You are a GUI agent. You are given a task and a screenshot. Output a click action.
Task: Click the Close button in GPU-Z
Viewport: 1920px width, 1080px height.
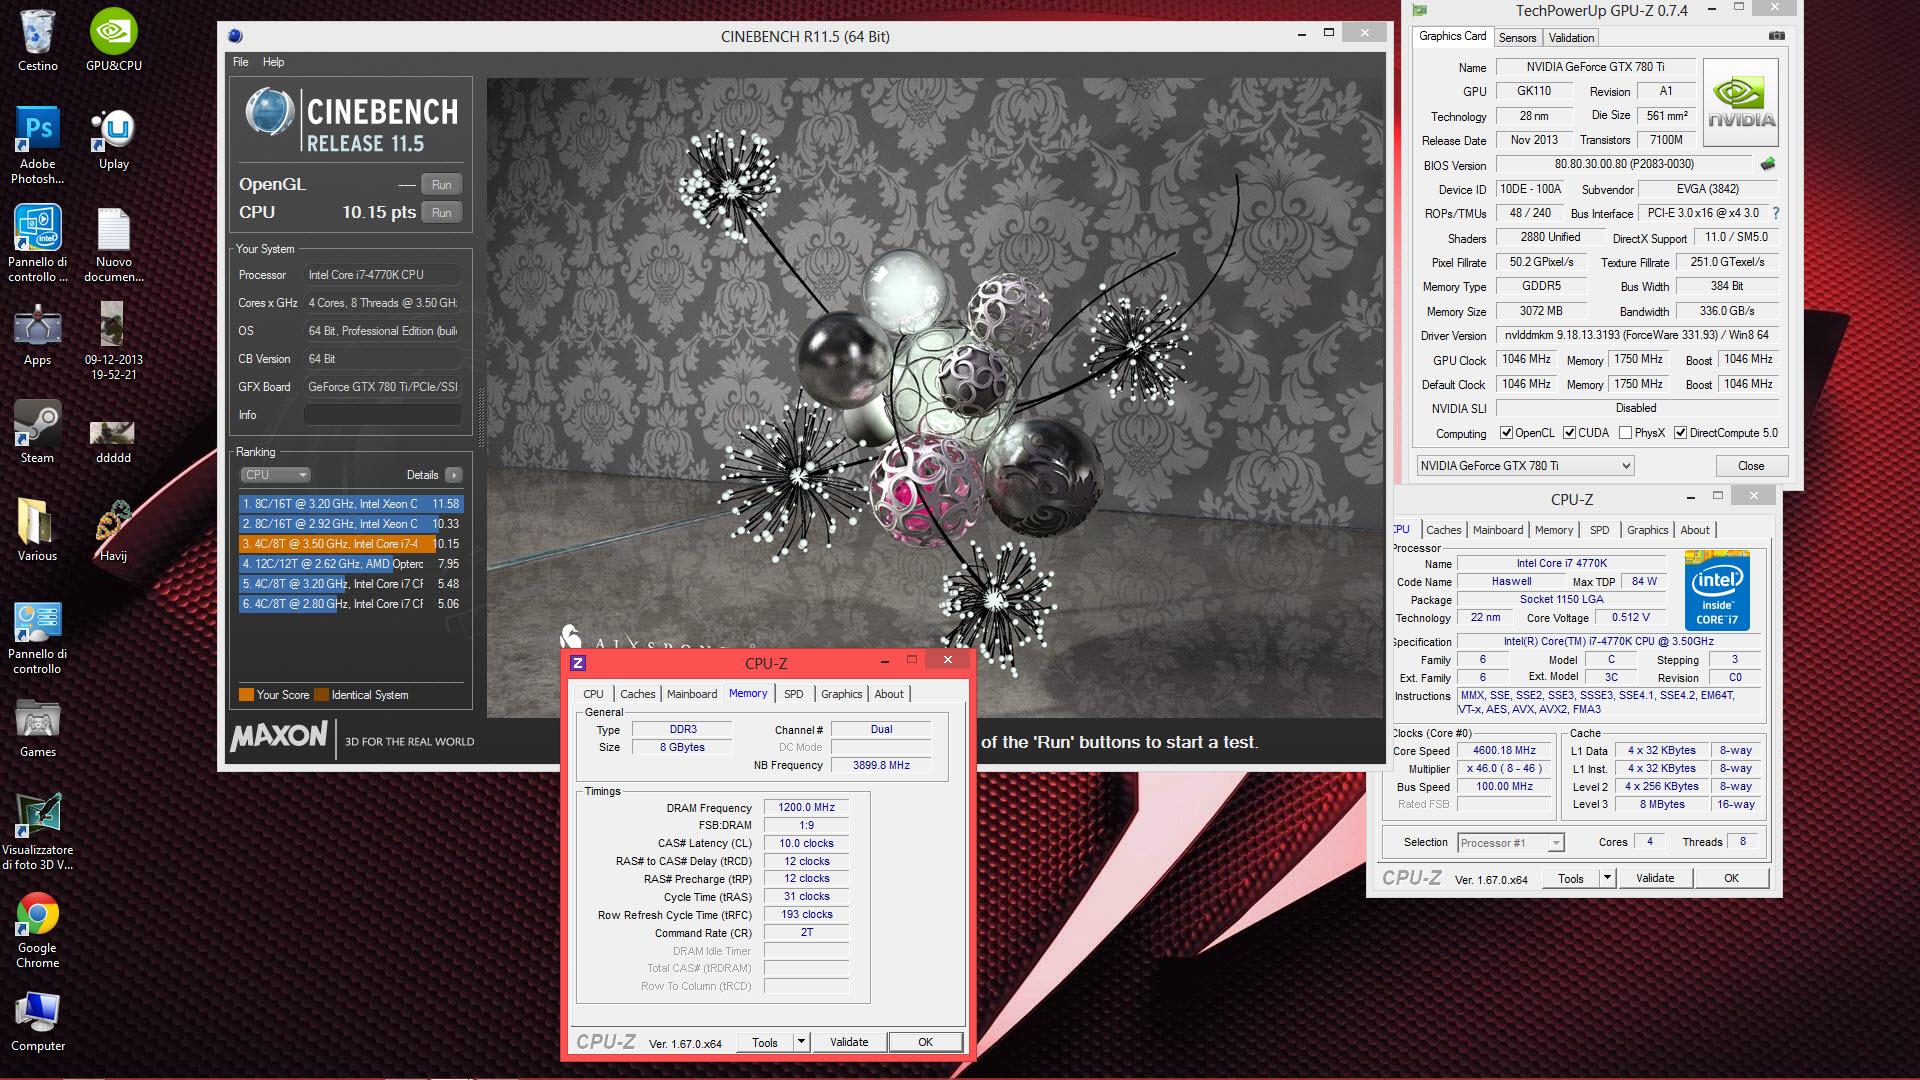(x=1751, y=466)
